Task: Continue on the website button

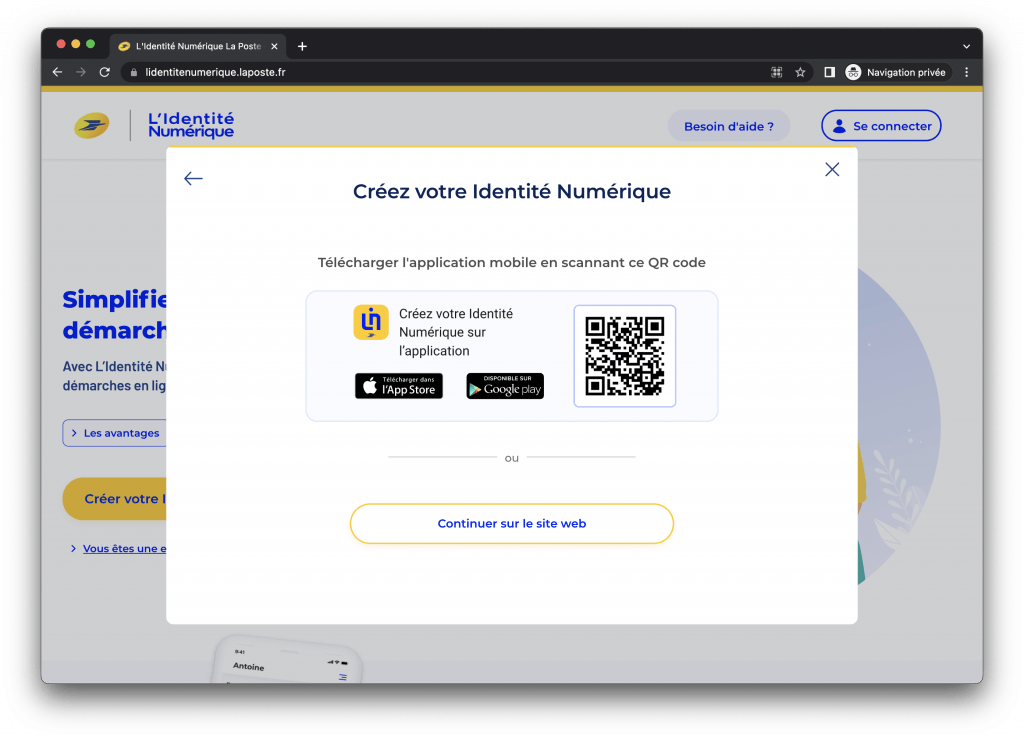Action: (x=512, y=524)
